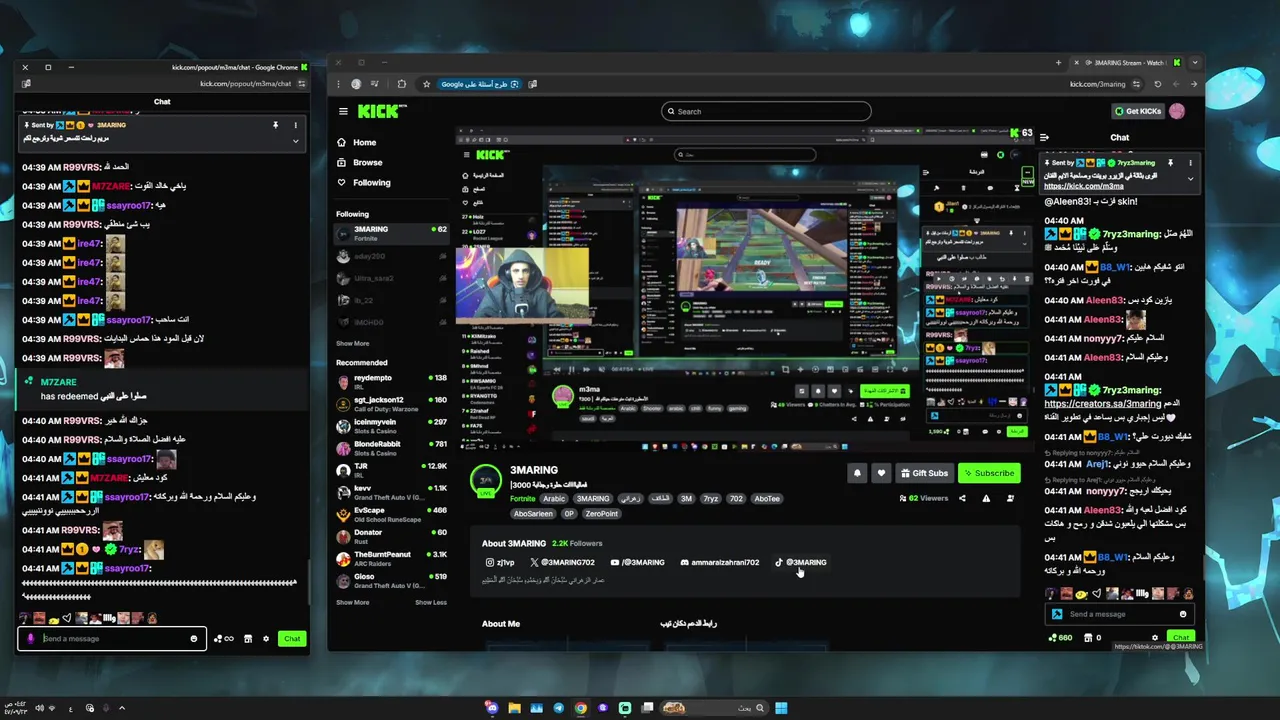This screenshot has width=1280, height=720.
Task: Click the bookmark star in Chrome address bar
Action: (x=426, y=84)
